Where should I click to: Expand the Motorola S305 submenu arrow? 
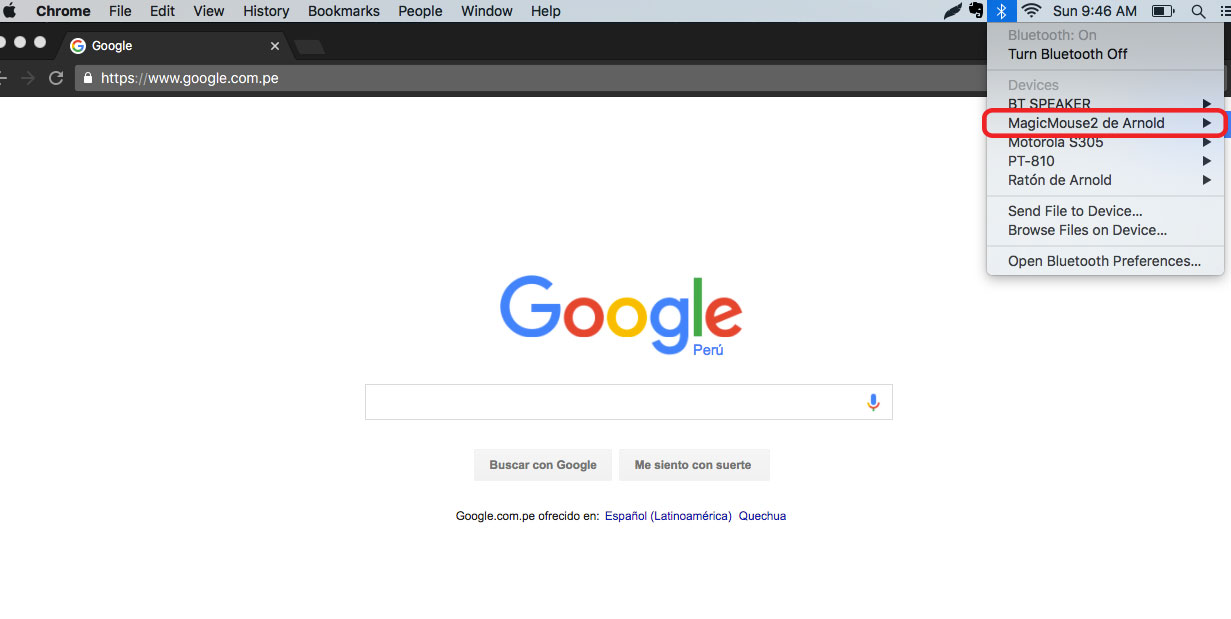[x=1207, y=142]
